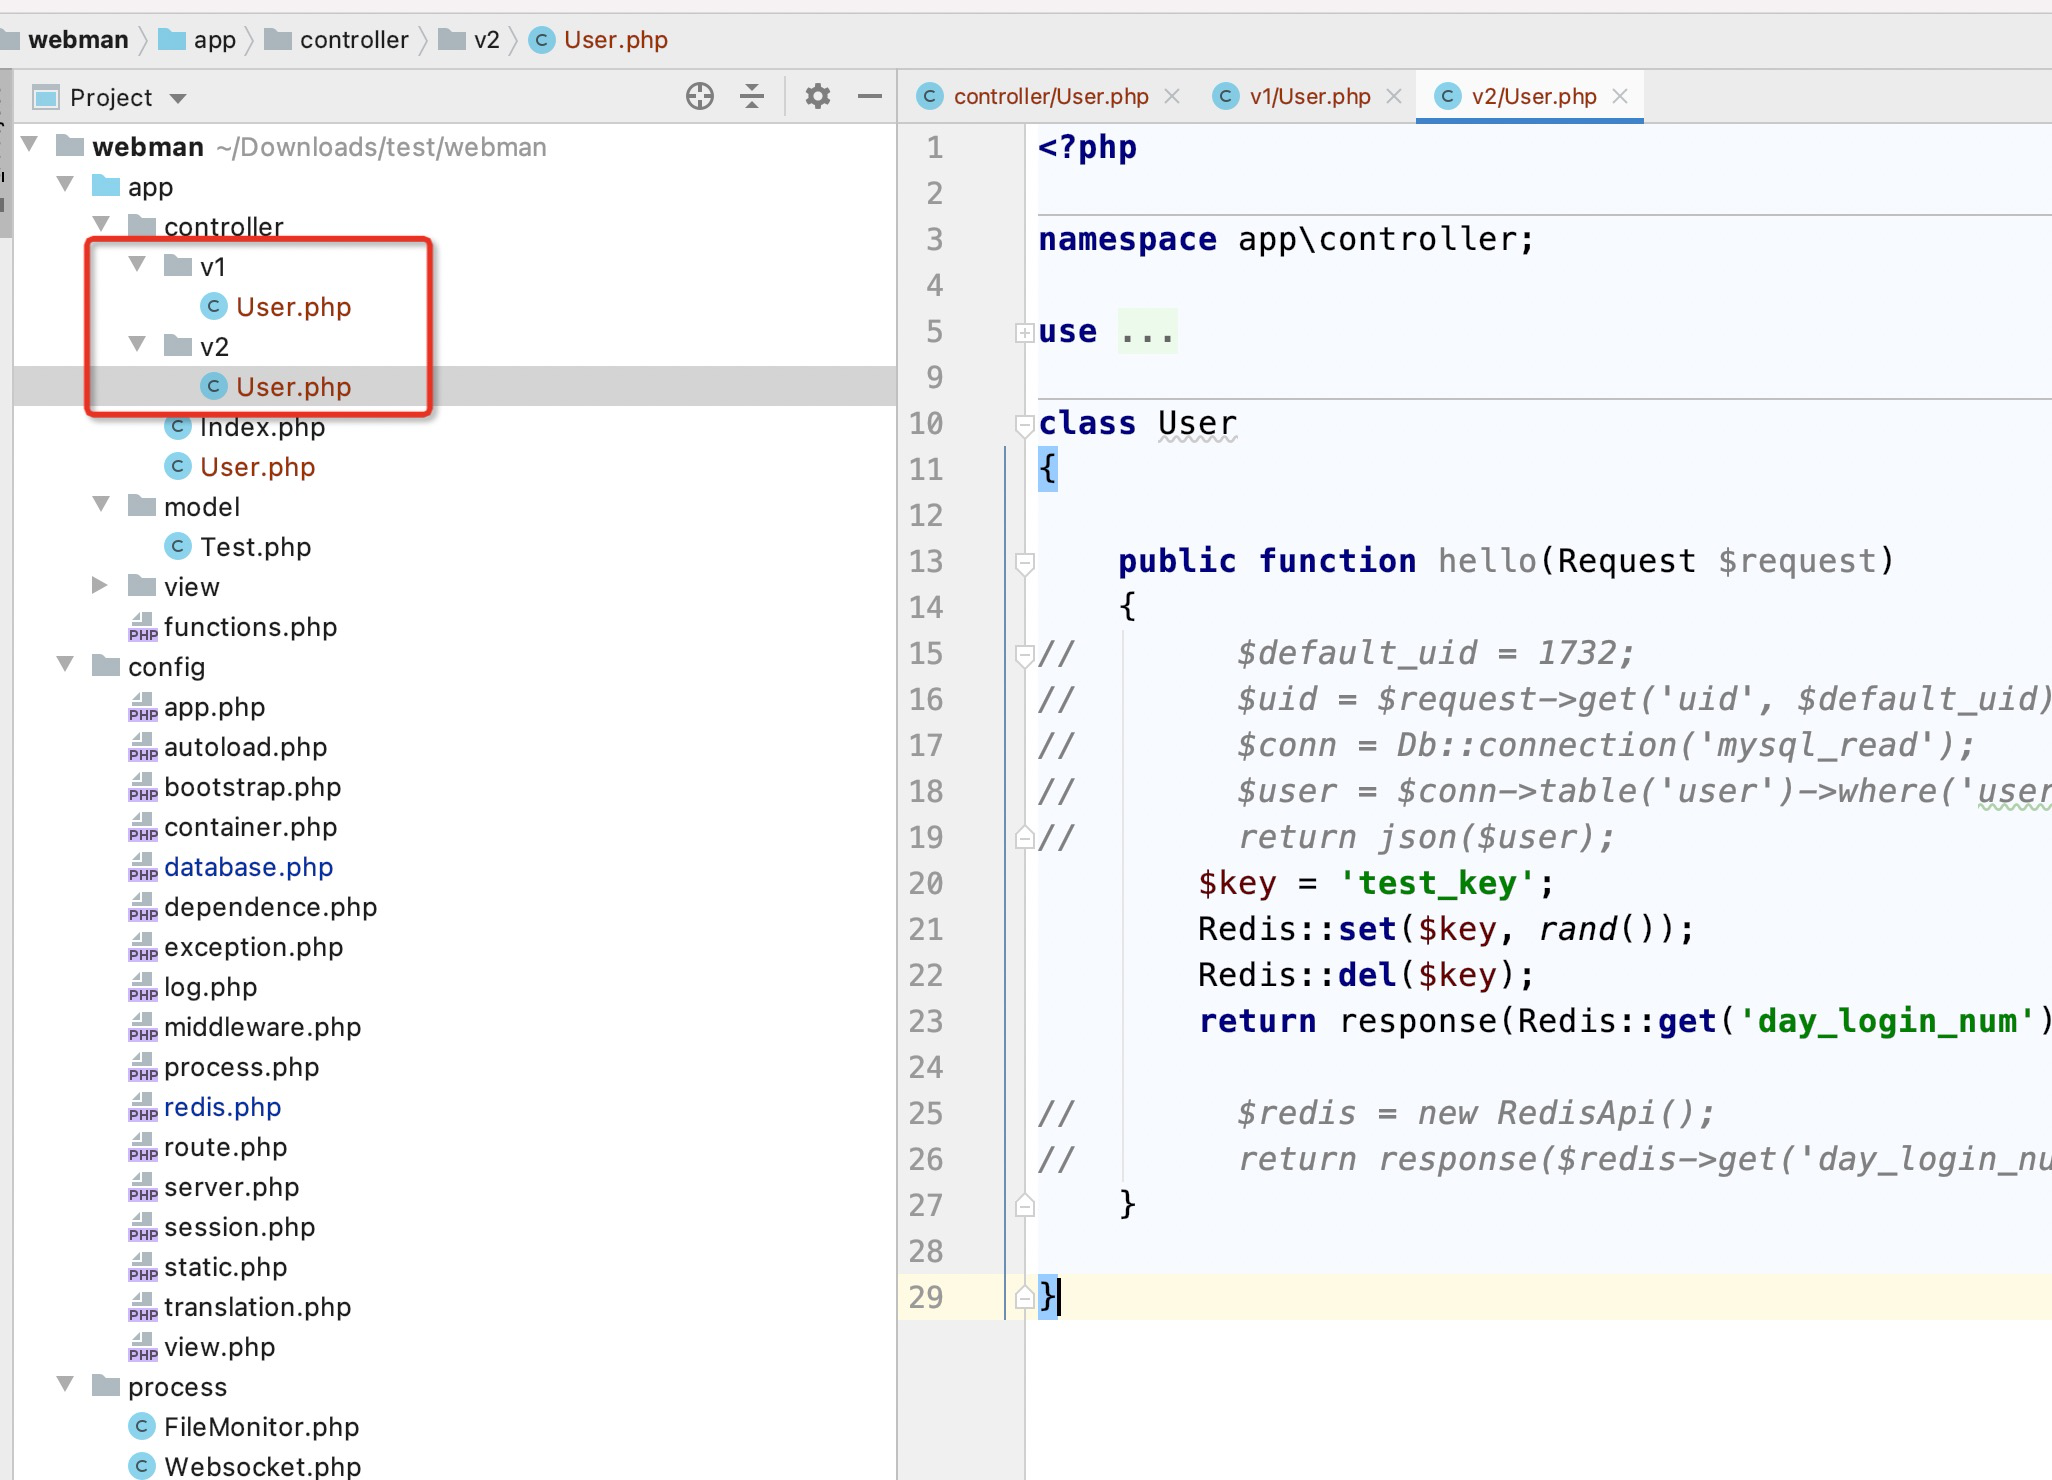Collapse the controller folder
Image resolution: width=2052 pixels, height=1480 pixels.
pyautogui.click(x=102, y=224)
